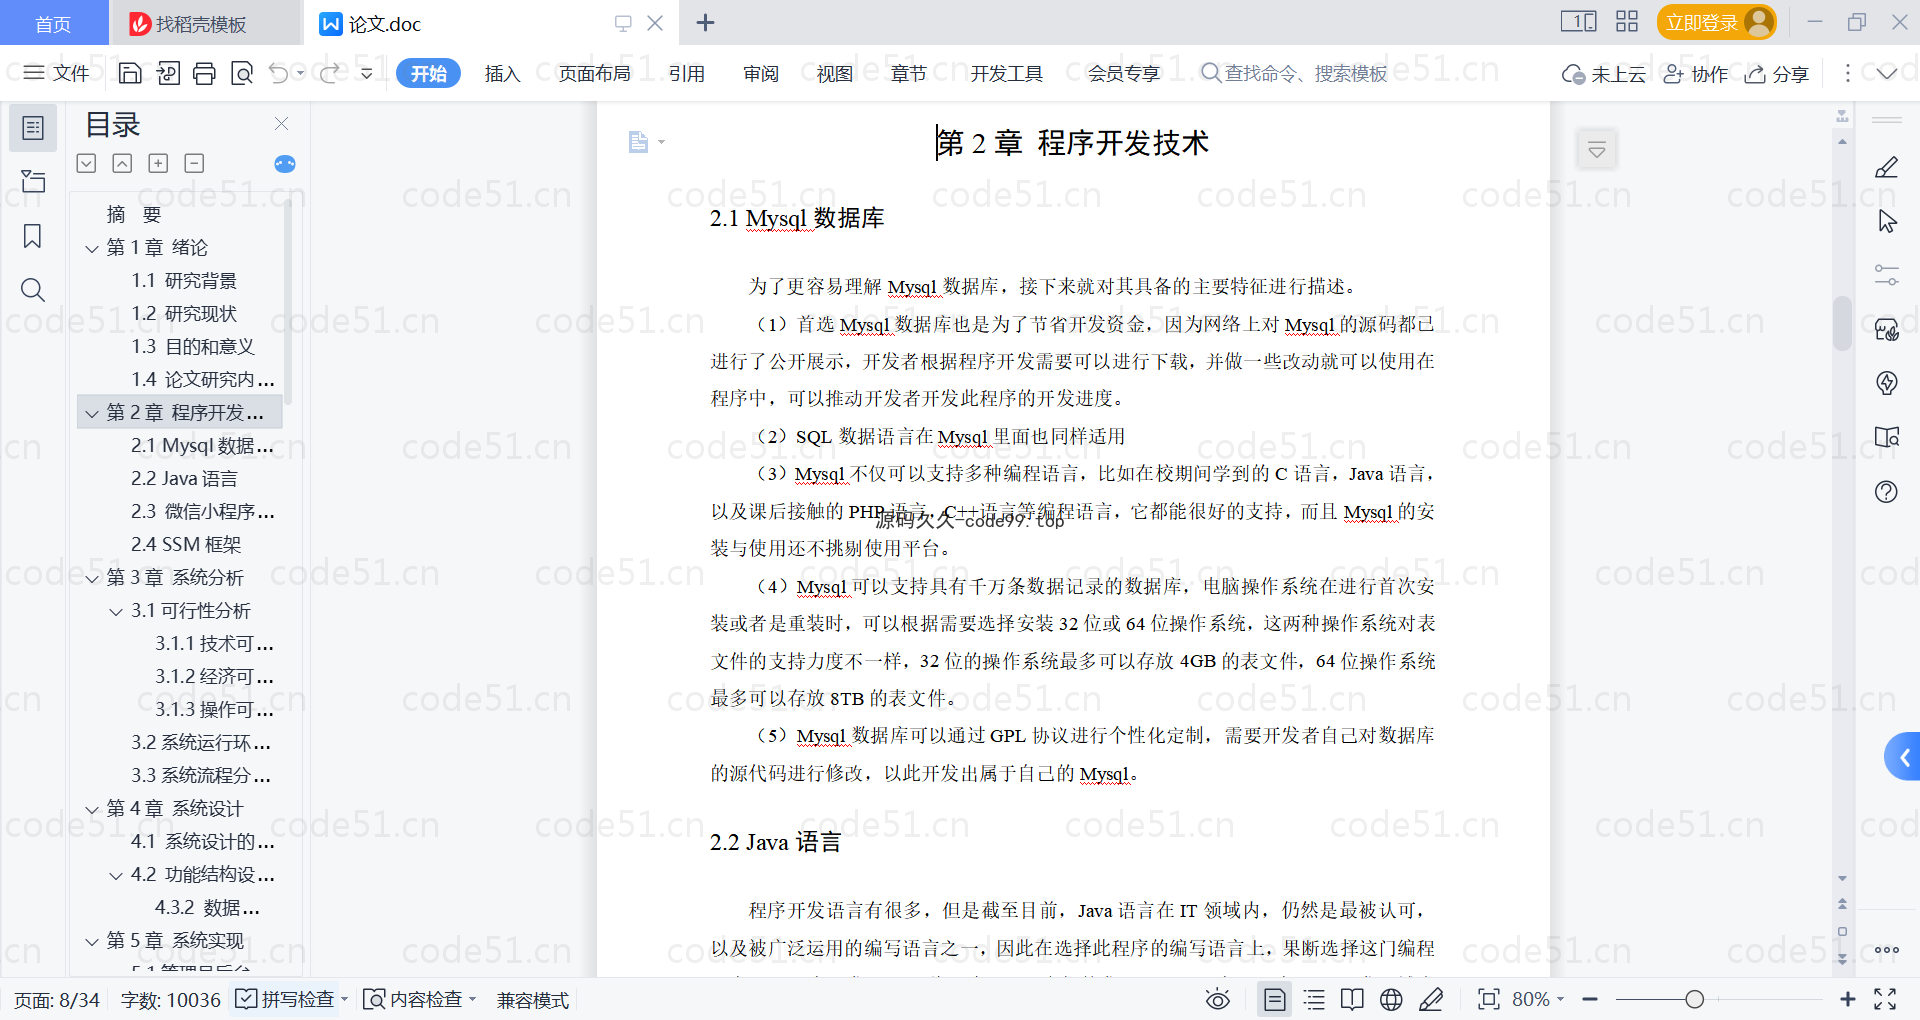Click the Undo arrow
Viewport: 1920px width, 1020px height.
279,73
